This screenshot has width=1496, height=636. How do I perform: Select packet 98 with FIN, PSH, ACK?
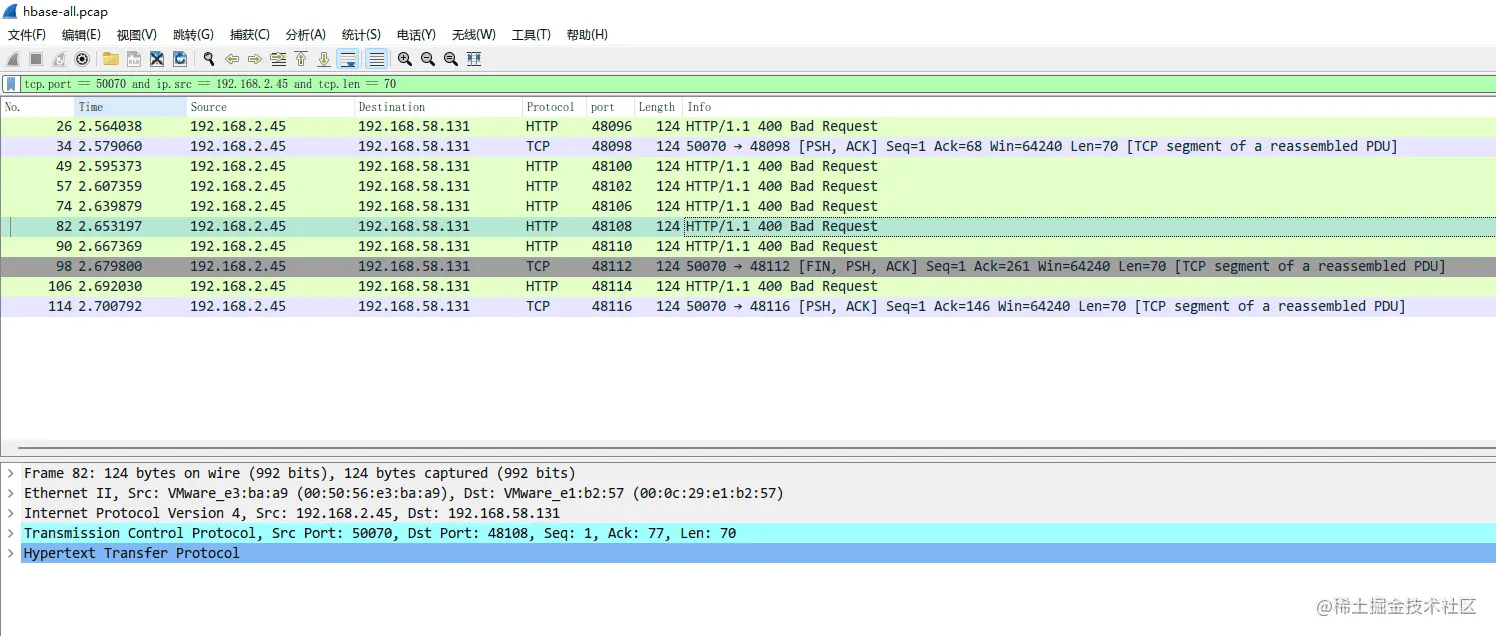748,267
